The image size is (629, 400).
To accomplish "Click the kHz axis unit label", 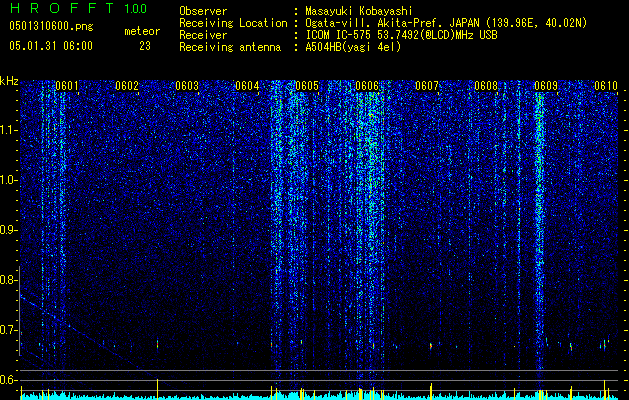I will coord(9,81).
